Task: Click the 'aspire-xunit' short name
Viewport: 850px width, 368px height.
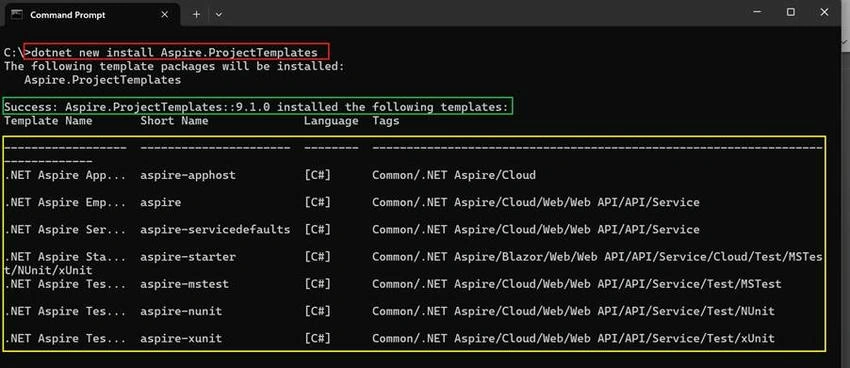Action: (181, 339)
